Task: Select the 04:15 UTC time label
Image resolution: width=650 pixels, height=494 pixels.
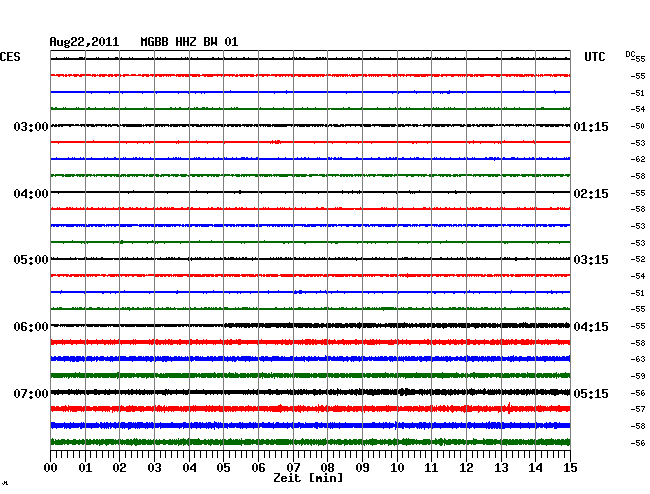Action: click(x=591, y=327)
